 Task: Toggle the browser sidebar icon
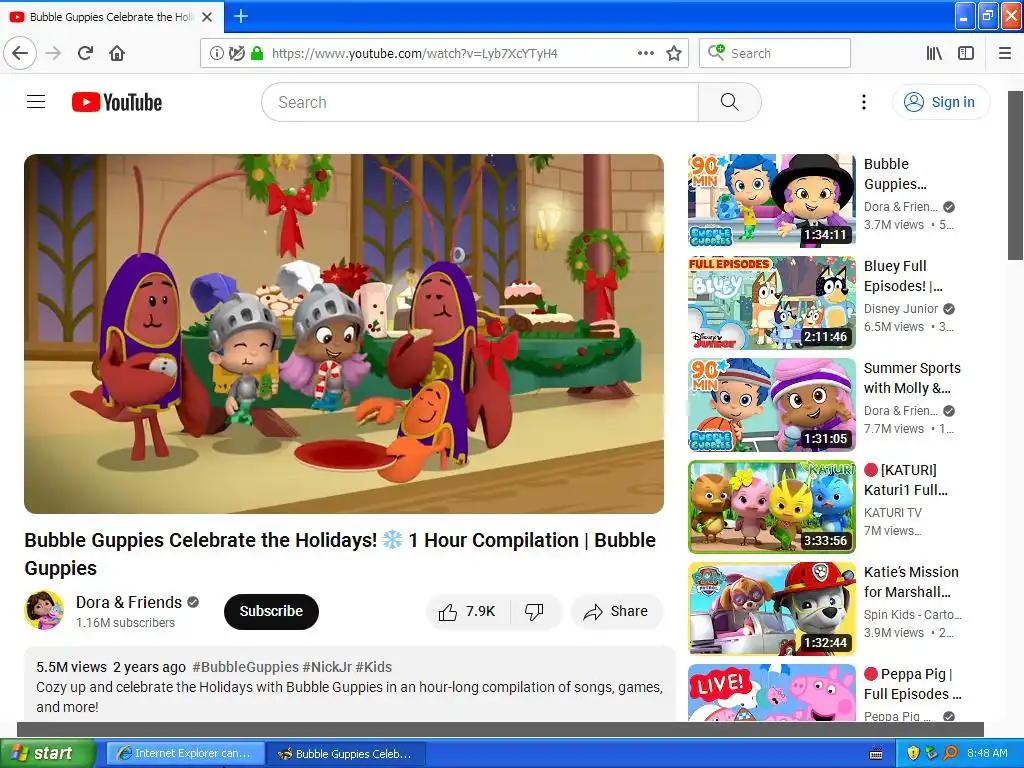[966, 53]
